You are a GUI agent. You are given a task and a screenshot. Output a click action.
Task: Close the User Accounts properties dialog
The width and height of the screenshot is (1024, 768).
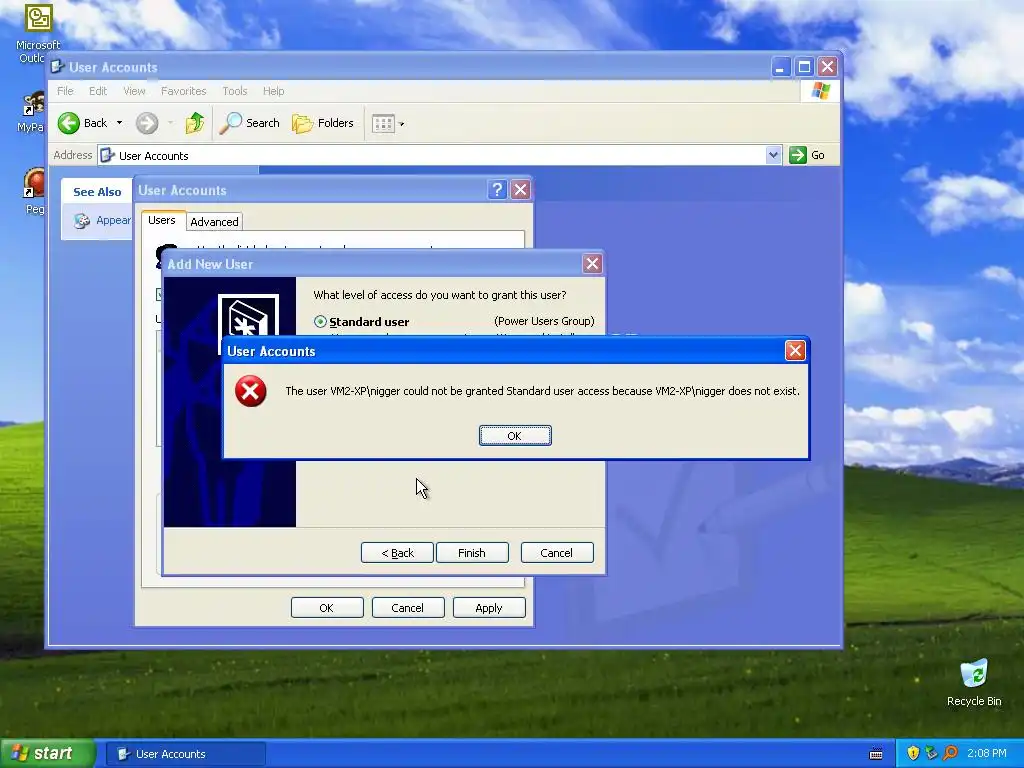tap(520, 190)
